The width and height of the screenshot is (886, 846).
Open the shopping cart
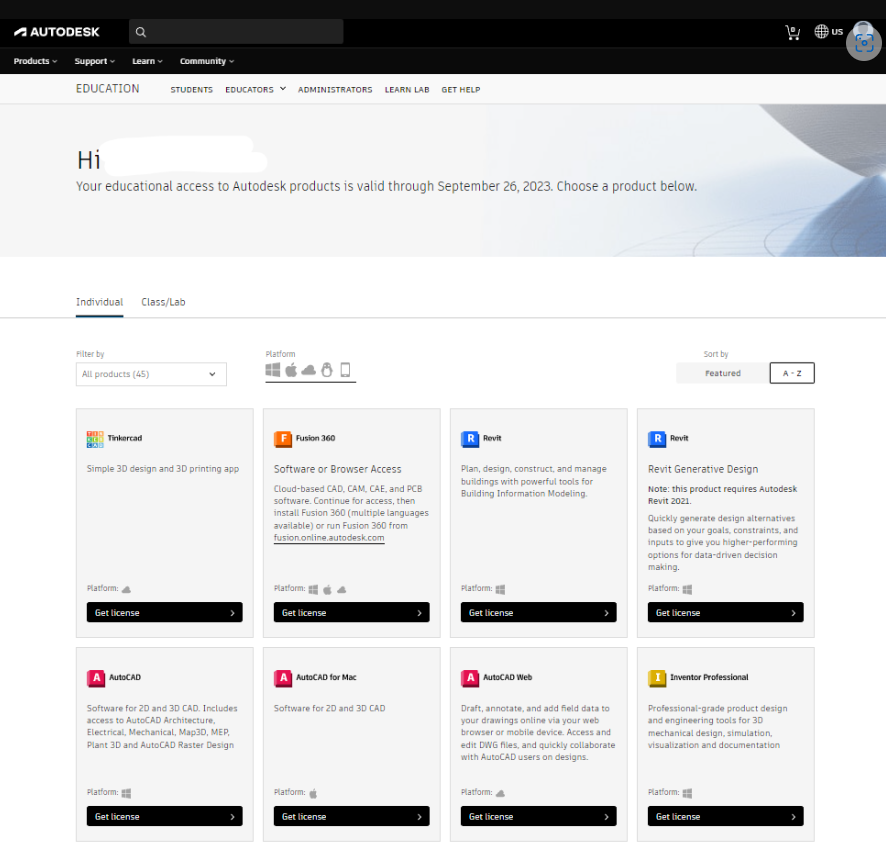tap(793, 32)
